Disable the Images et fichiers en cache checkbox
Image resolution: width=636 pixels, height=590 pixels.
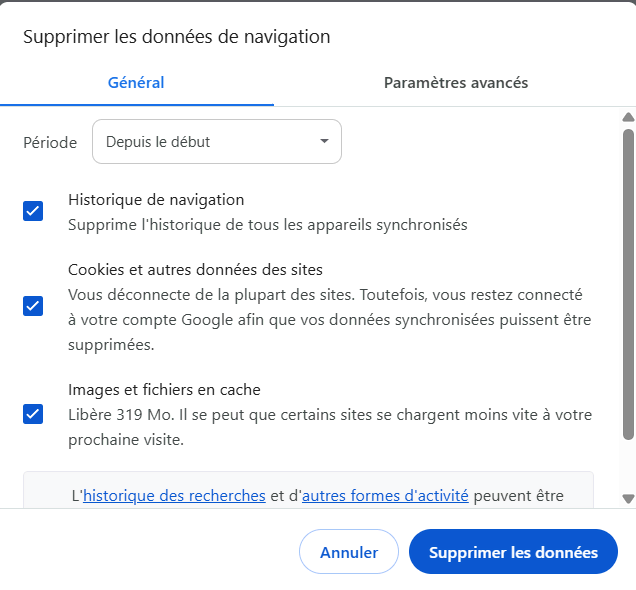(x=33, y=413)
